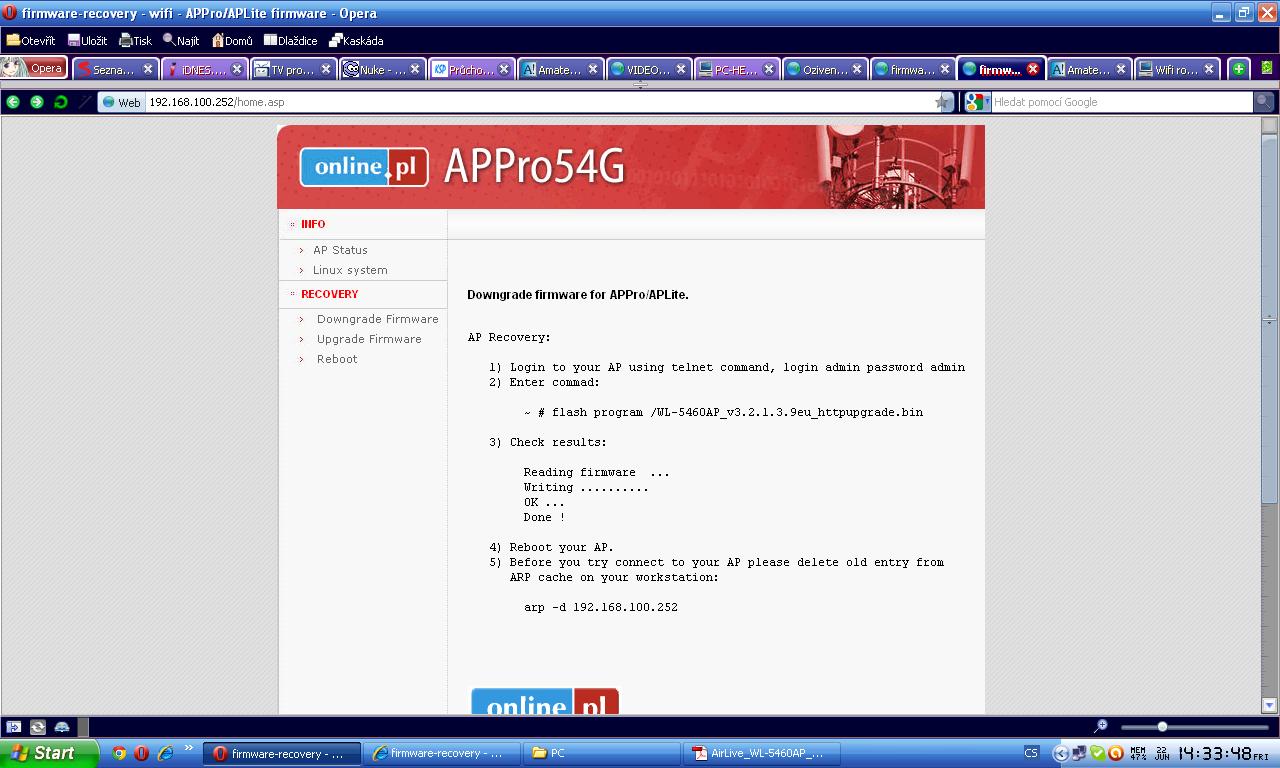Click the online.pl logo in header

click(x=364, y=167)
